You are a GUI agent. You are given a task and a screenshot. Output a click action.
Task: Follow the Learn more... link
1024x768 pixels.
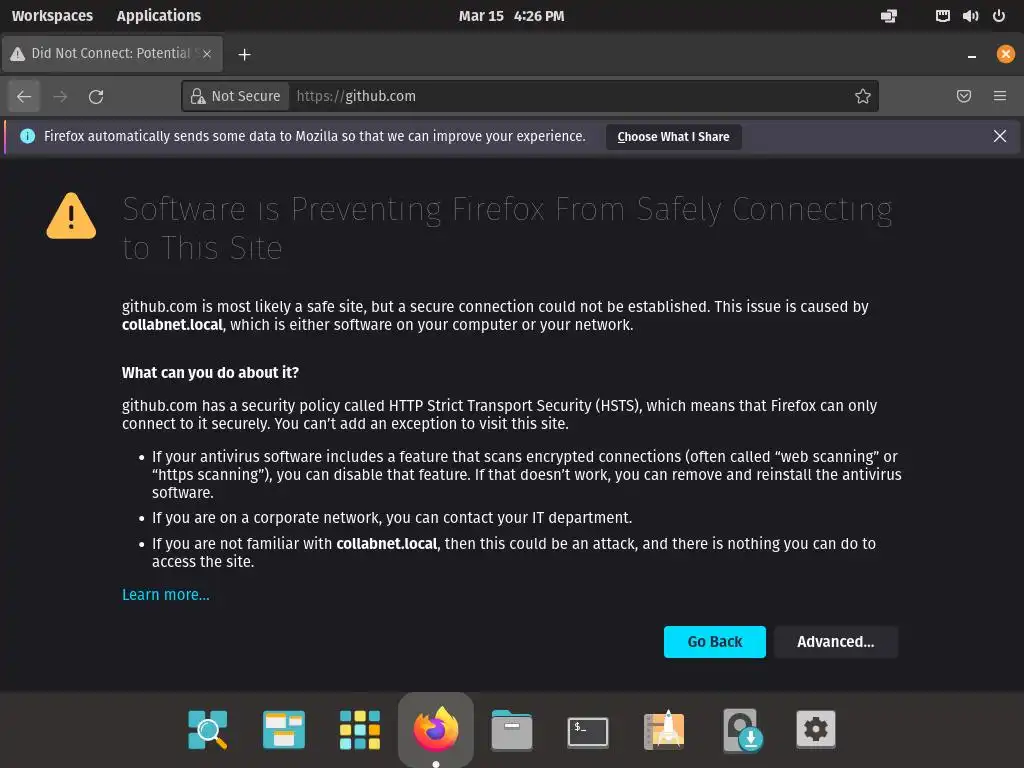(x=166, y=594)
